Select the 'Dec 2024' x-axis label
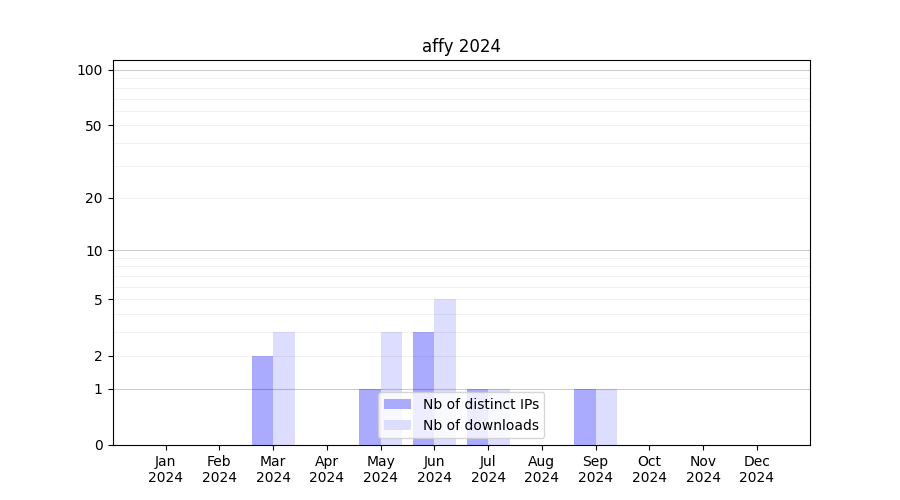Viewport: 900px width, 500px height. click(757, 469)
